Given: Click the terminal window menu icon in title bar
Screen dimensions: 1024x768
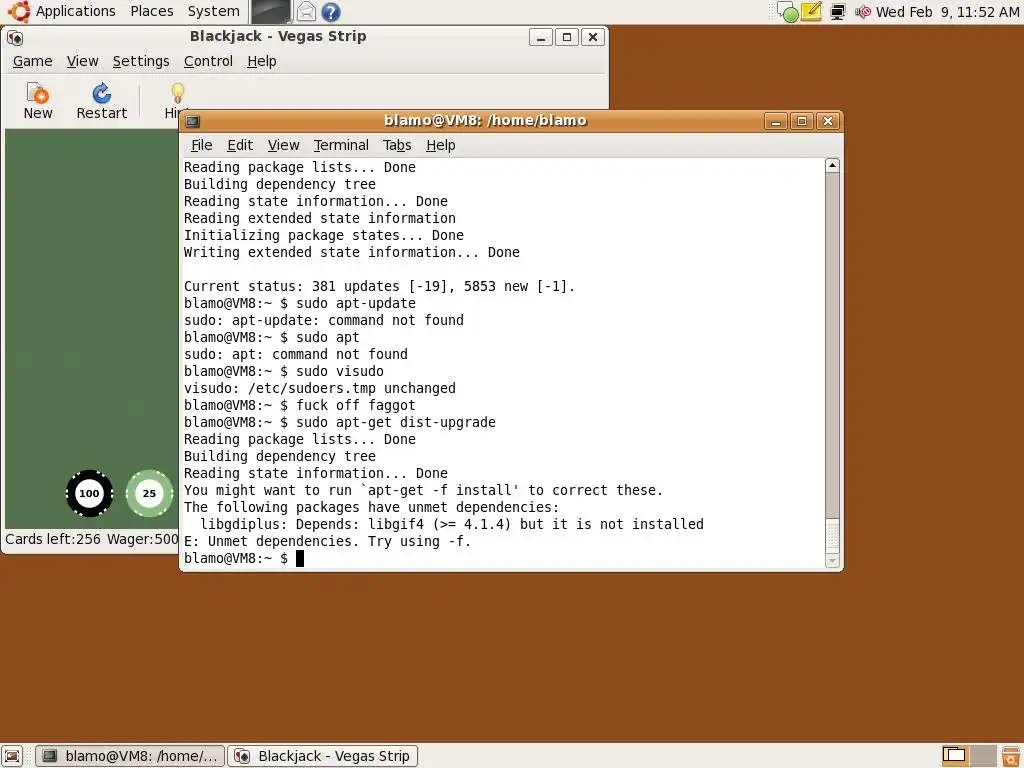Looking at the screenshot, I should click(193, 121).
